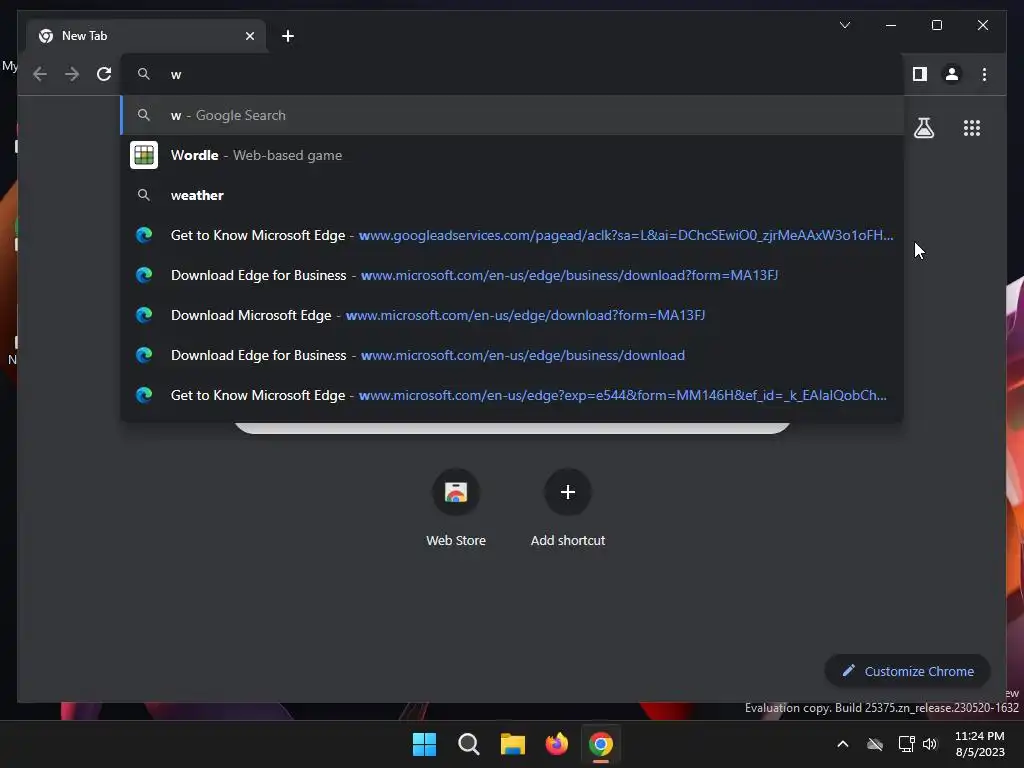The height and width of the screenshot is (768, 1024).
Task: Click the forward navigation arrow
Action: (x=72, y=74)
